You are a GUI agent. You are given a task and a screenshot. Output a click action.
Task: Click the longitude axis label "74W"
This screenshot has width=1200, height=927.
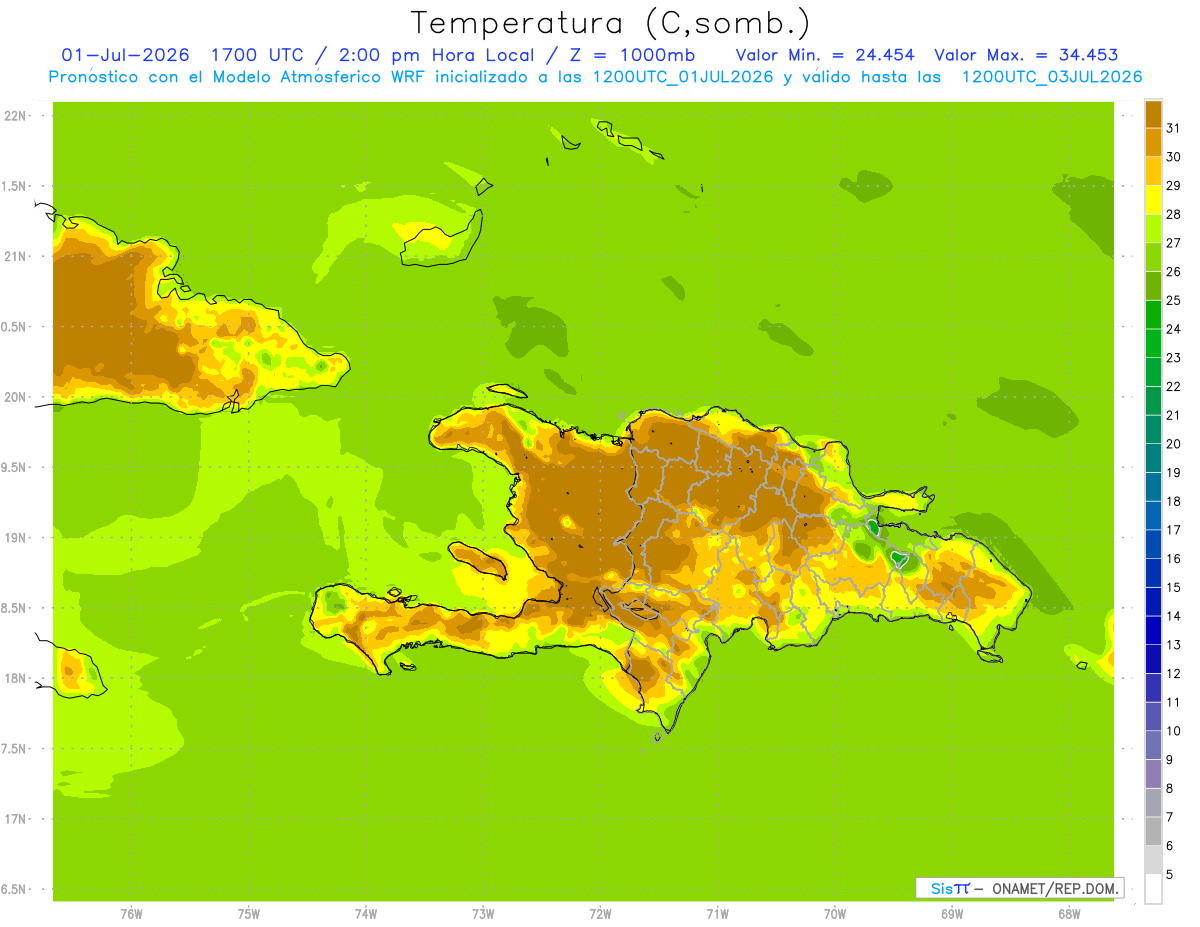pyautogui.click(x=365, y=914)
